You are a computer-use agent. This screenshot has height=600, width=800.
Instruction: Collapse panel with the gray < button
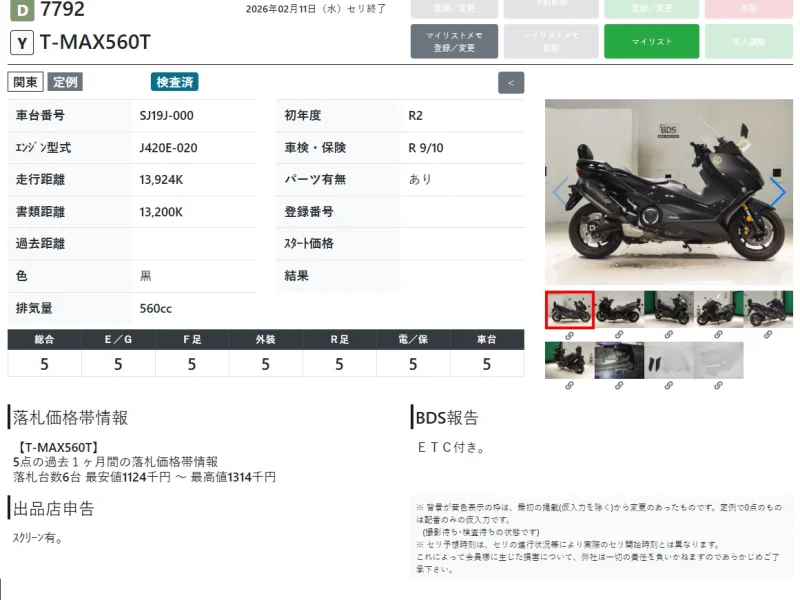[511, 83]
